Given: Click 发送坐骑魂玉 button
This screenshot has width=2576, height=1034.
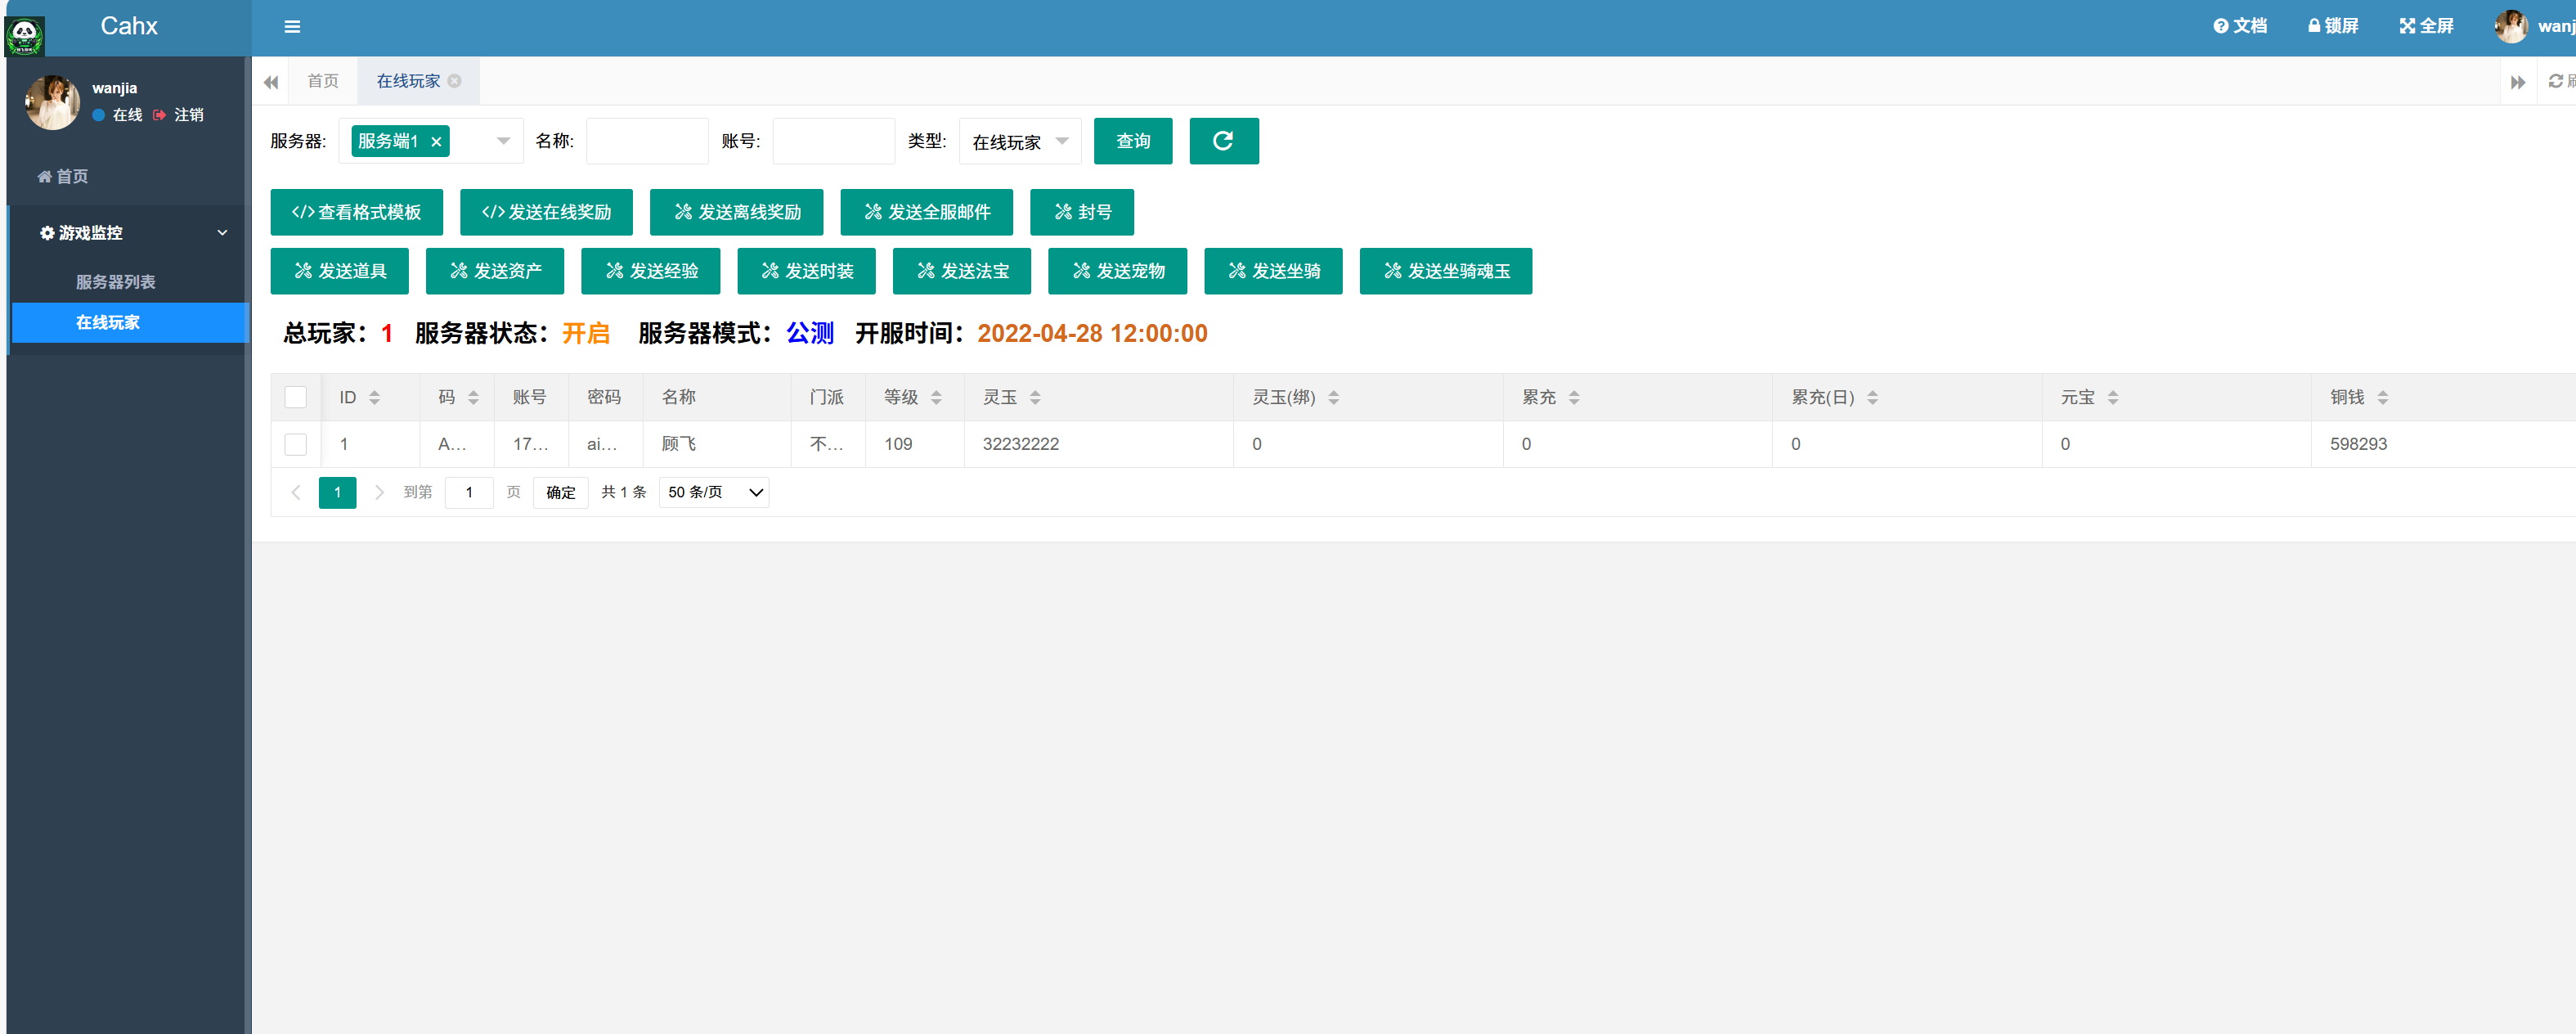Looking at the screenshot, I should (x=1445, y=271).
